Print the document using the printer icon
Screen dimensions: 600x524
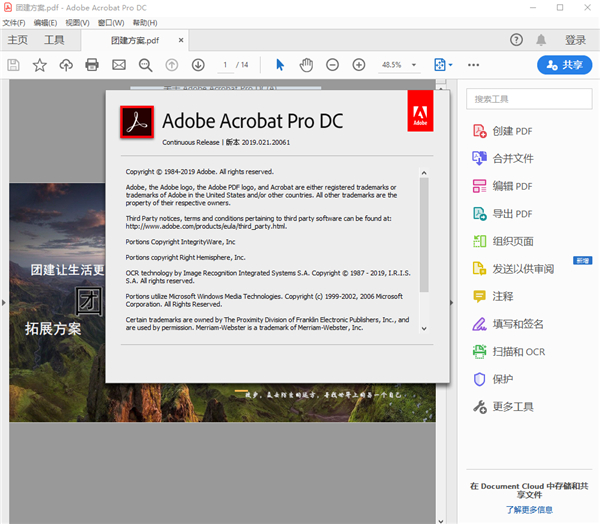(92, 65)
